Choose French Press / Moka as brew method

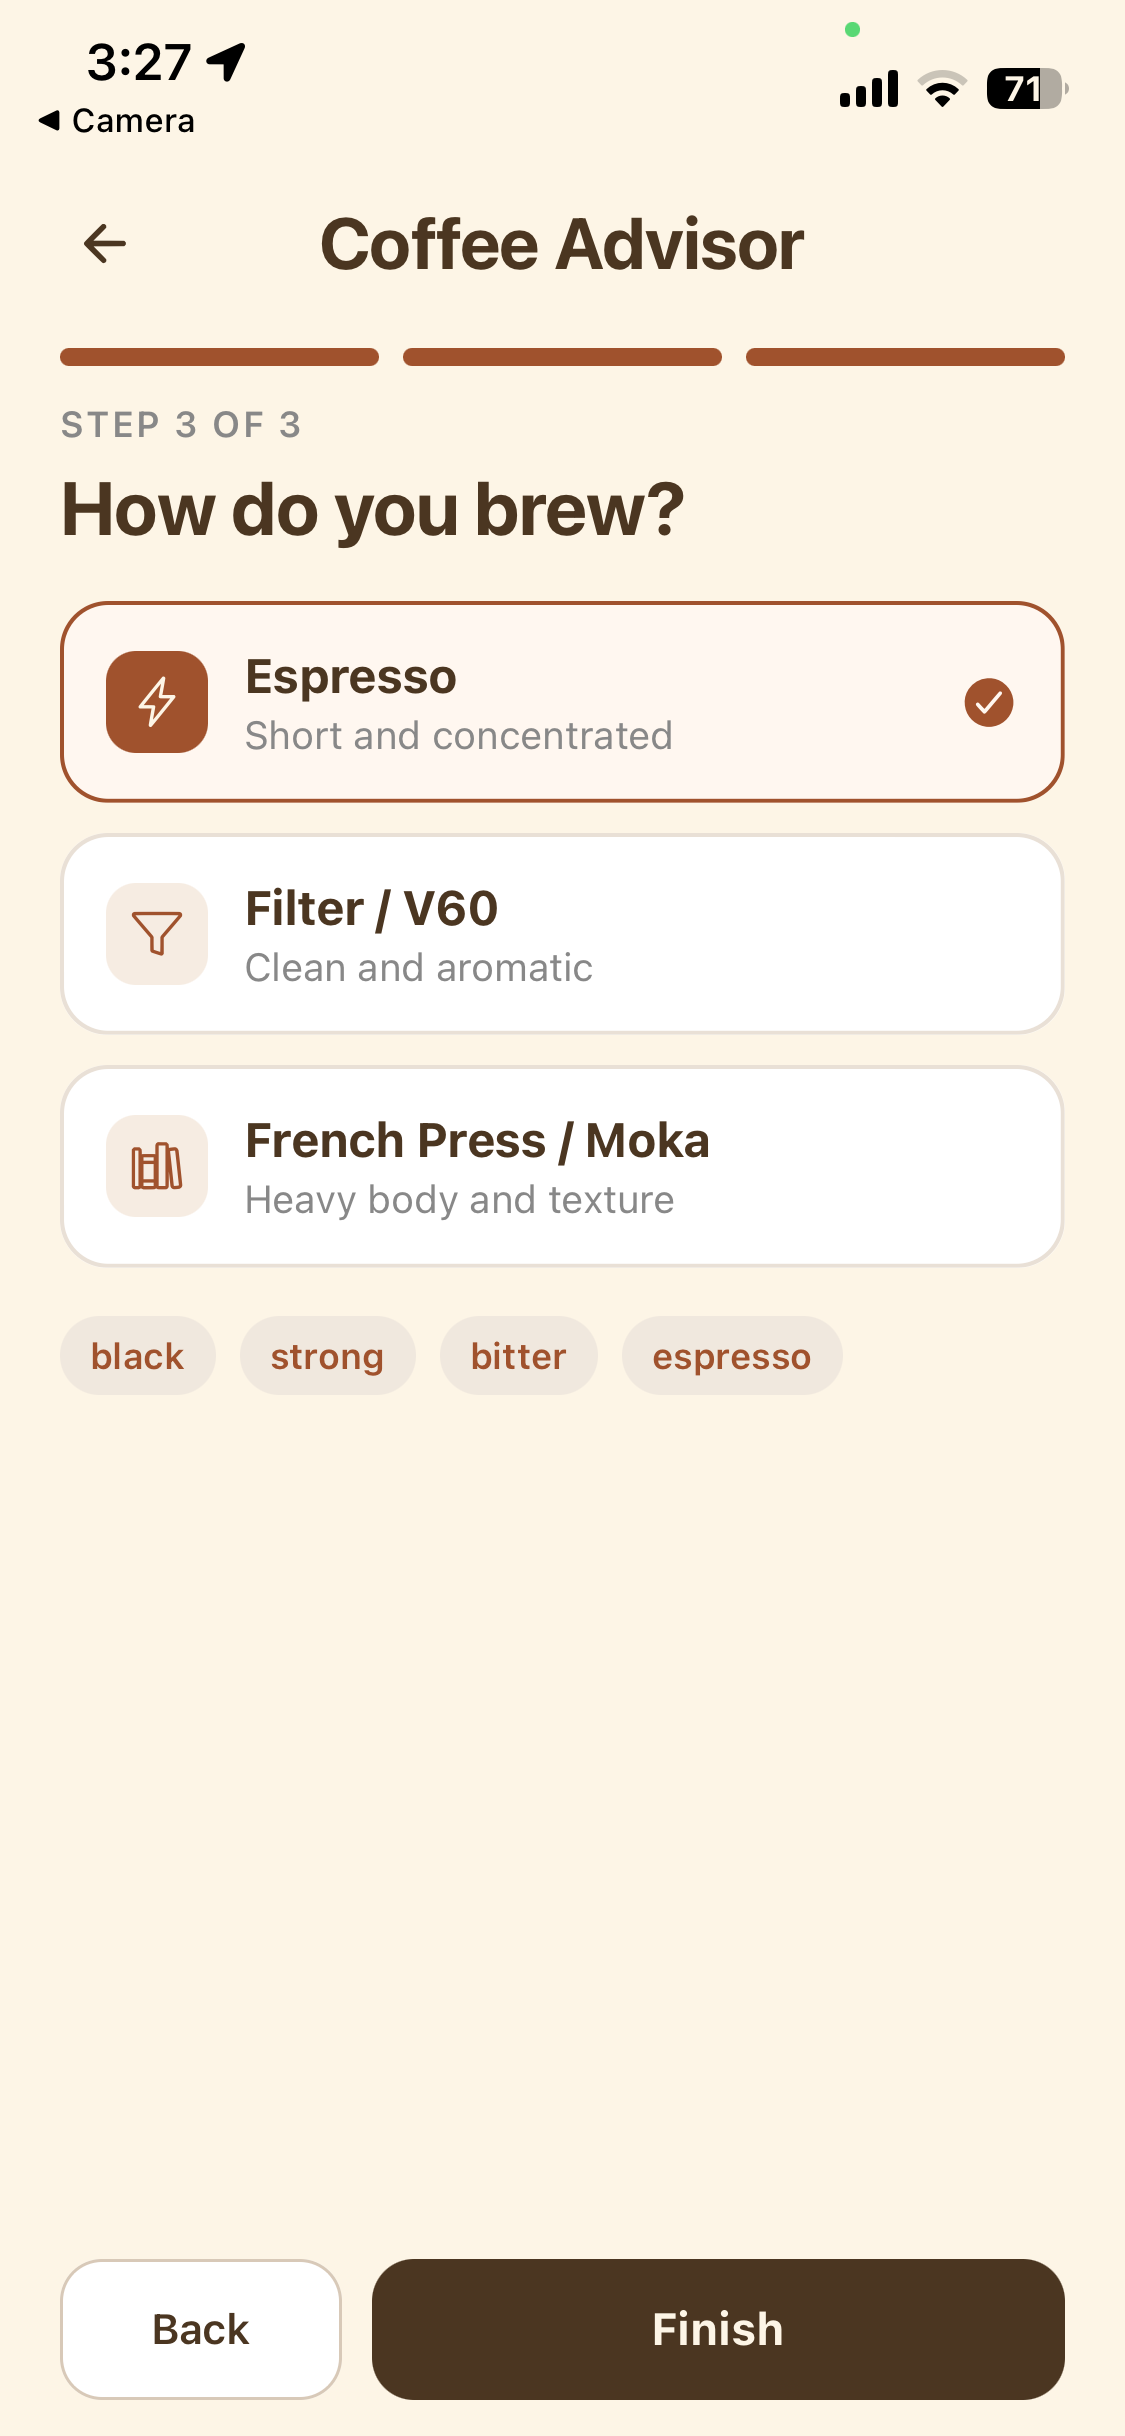[562, 1166]
